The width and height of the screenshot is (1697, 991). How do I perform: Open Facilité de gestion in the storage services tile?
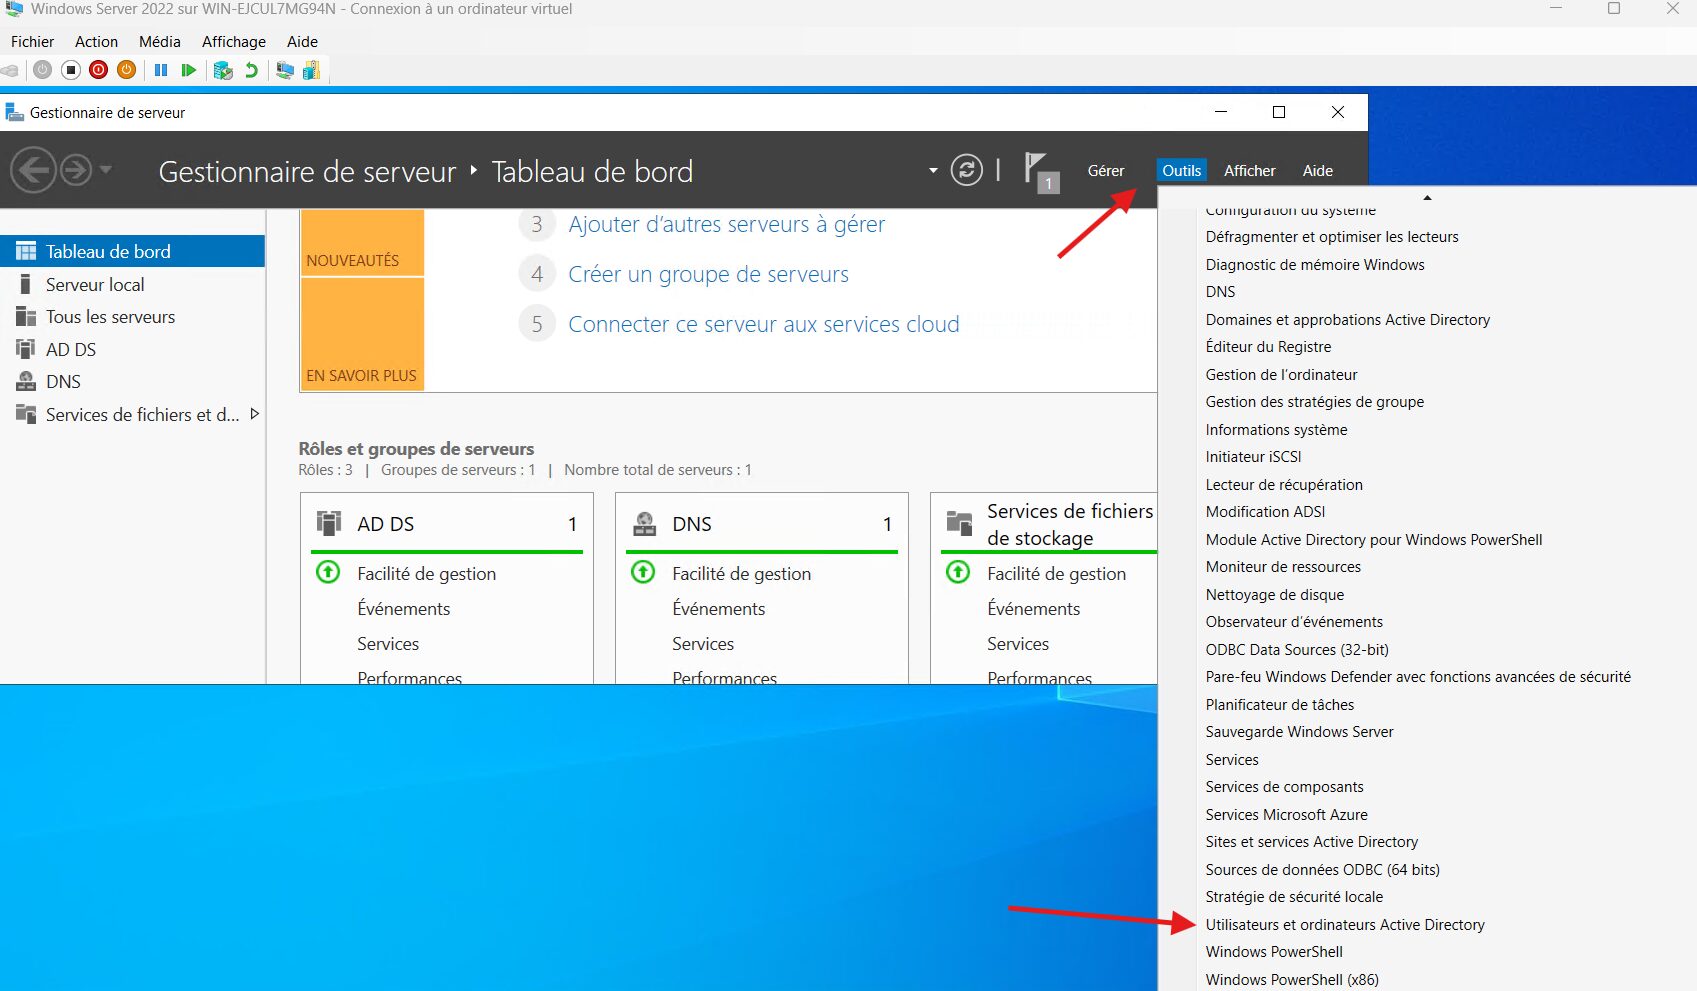coord(1056,573)
